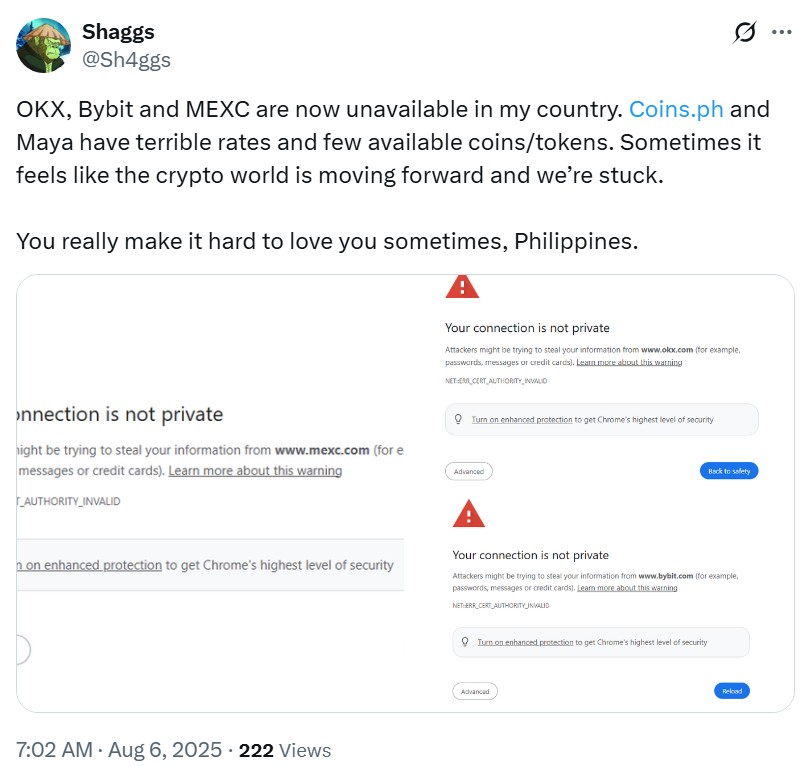The width and height of the screenshot is (811, 766).
Task: Expand Advanced details on the okx warning page
Action: click(468, 470)
